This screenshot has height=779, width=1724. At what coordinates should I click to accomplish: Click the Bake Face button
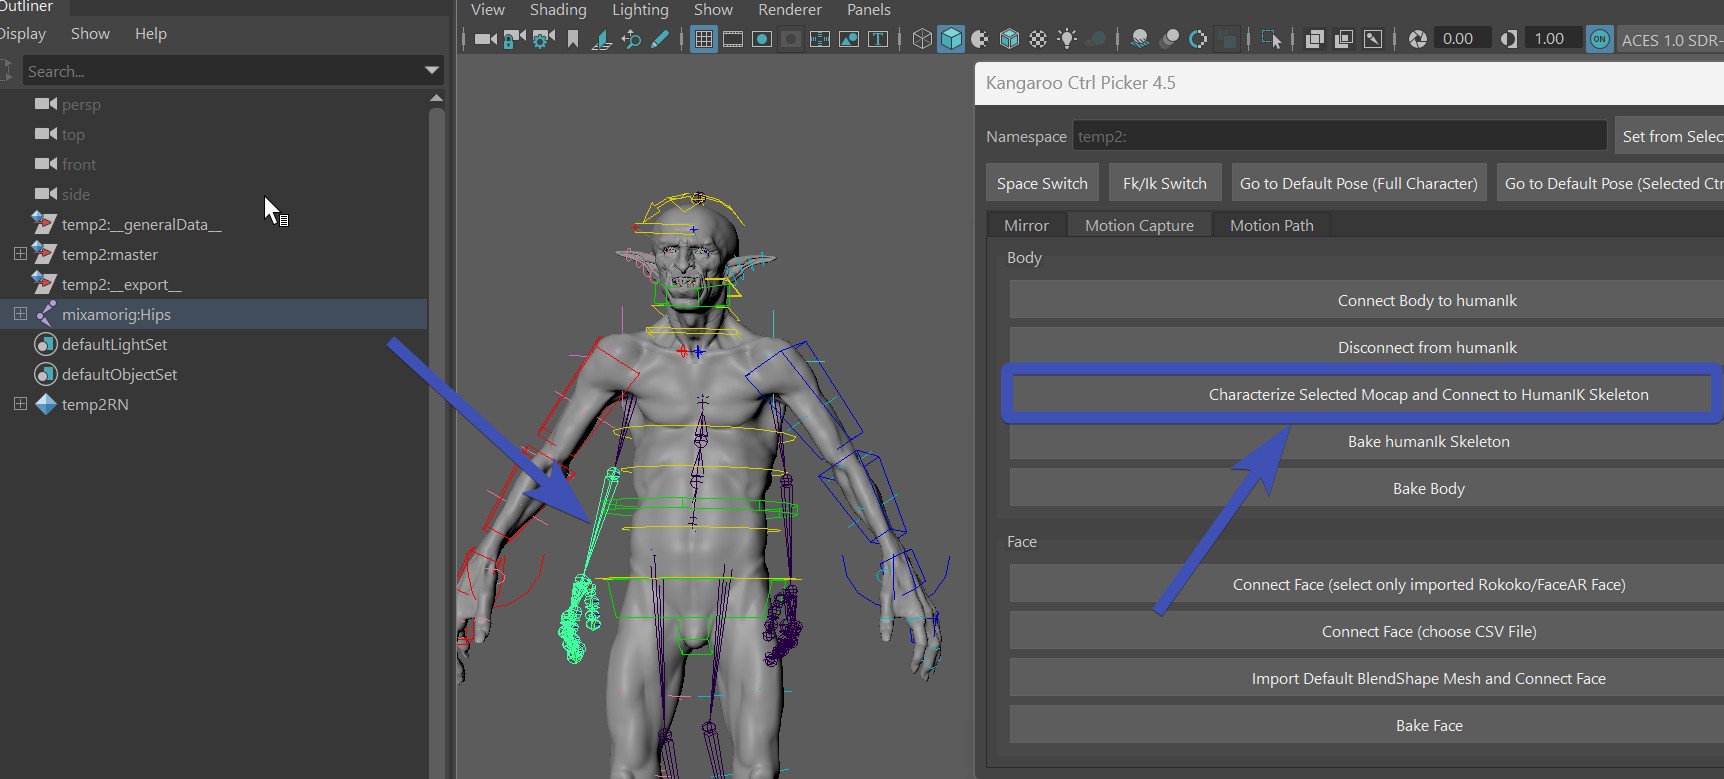(x=1366, y=725)
